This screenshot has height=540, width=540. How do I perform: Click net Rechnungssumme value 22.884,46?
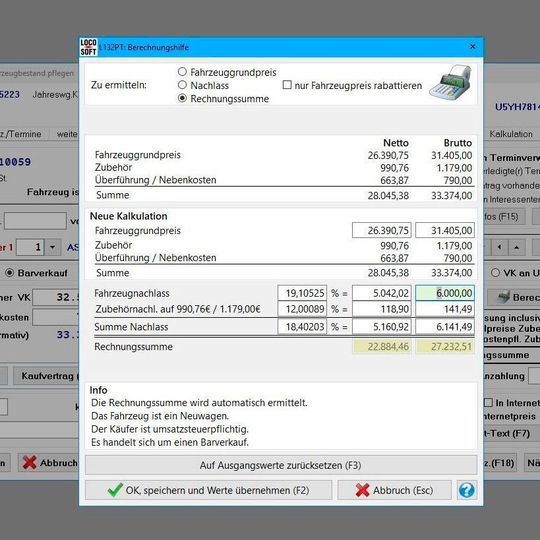[x=382, y=346]
